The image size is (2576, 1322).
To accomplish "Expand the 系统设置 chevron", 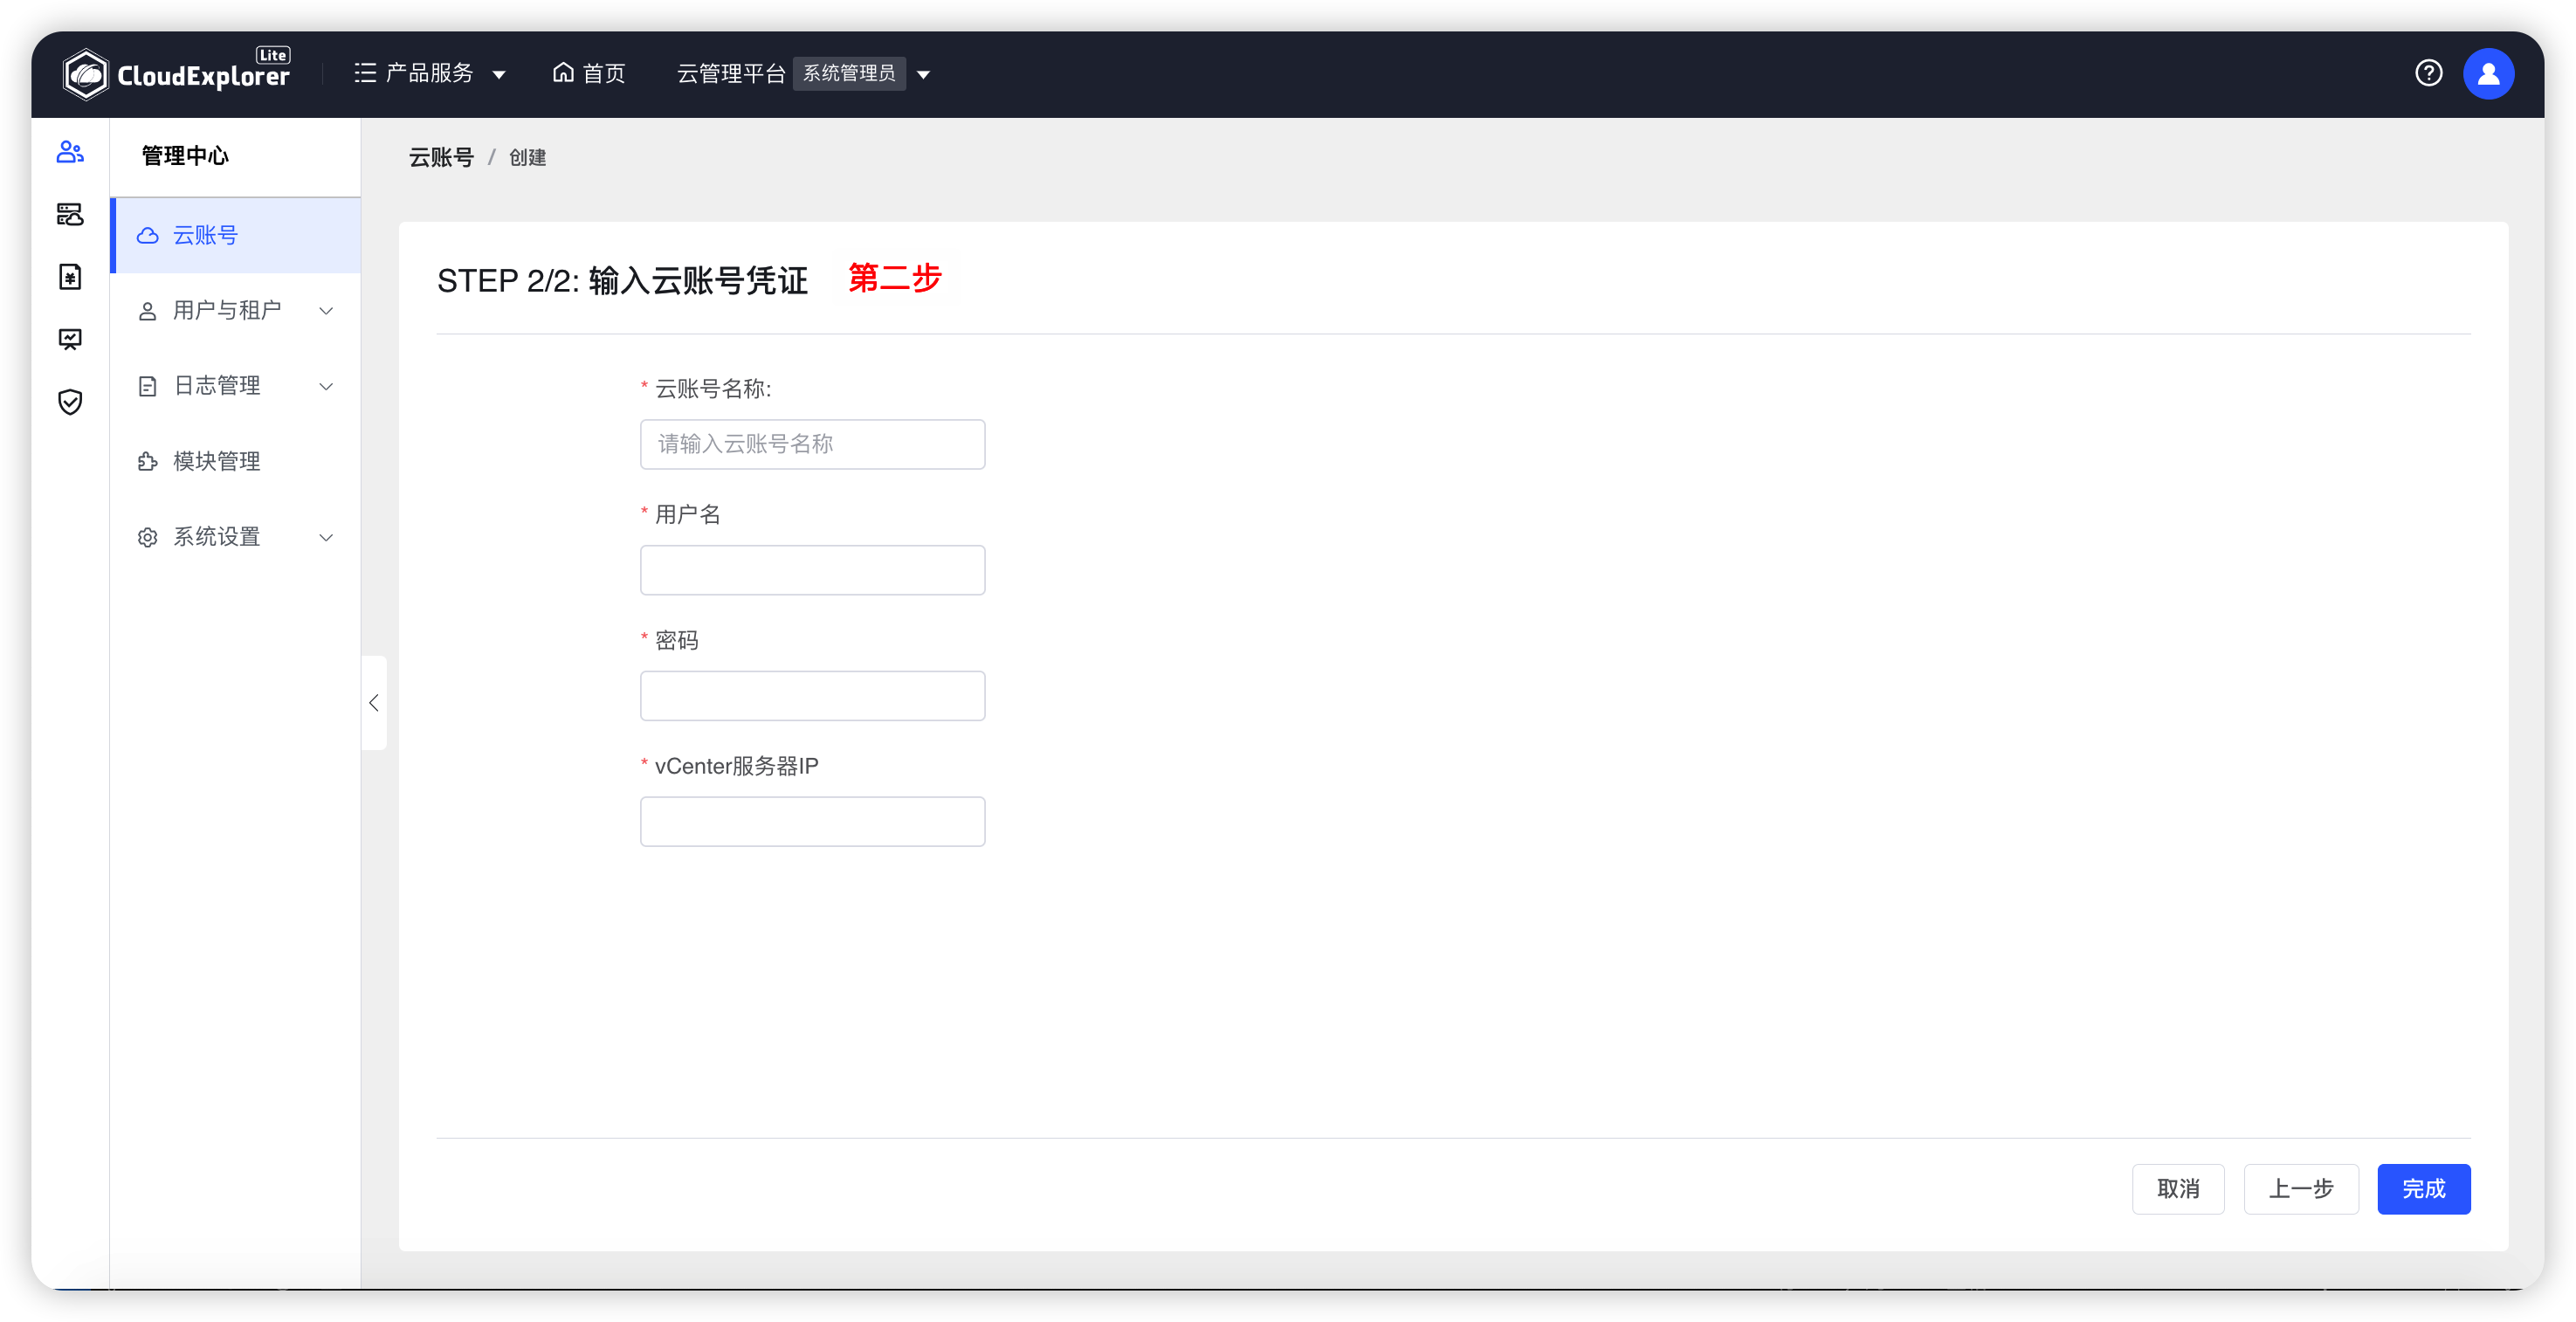I will [326, 537].
